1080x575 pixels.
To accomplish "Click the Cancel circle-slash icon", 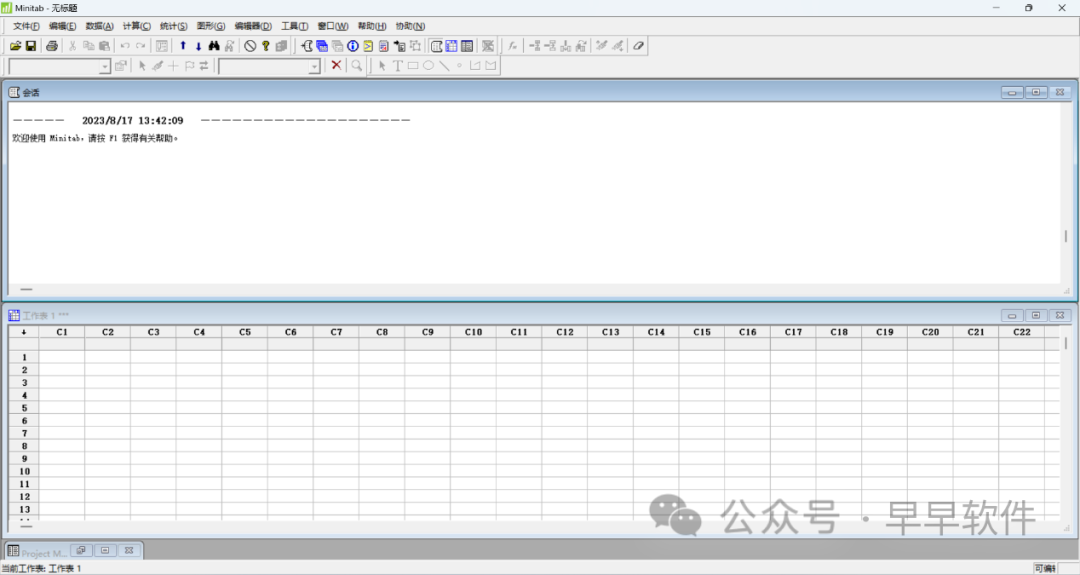I will tap(250, 46).
